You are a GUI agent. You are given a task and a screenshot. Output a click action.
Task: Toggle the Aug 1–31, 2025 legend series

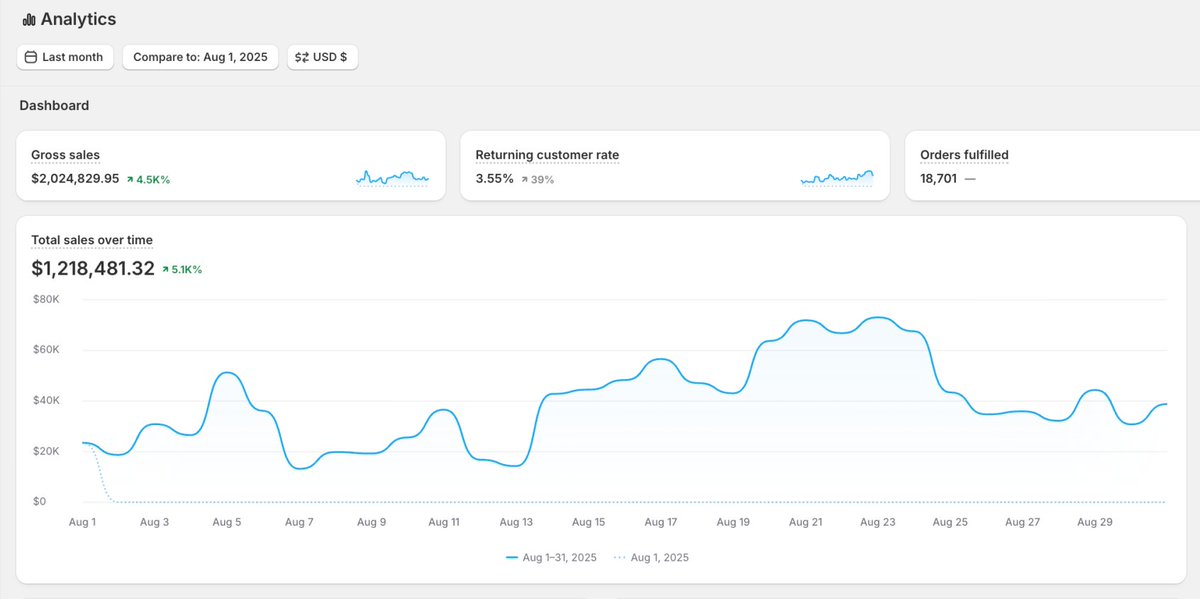point(553,557)
